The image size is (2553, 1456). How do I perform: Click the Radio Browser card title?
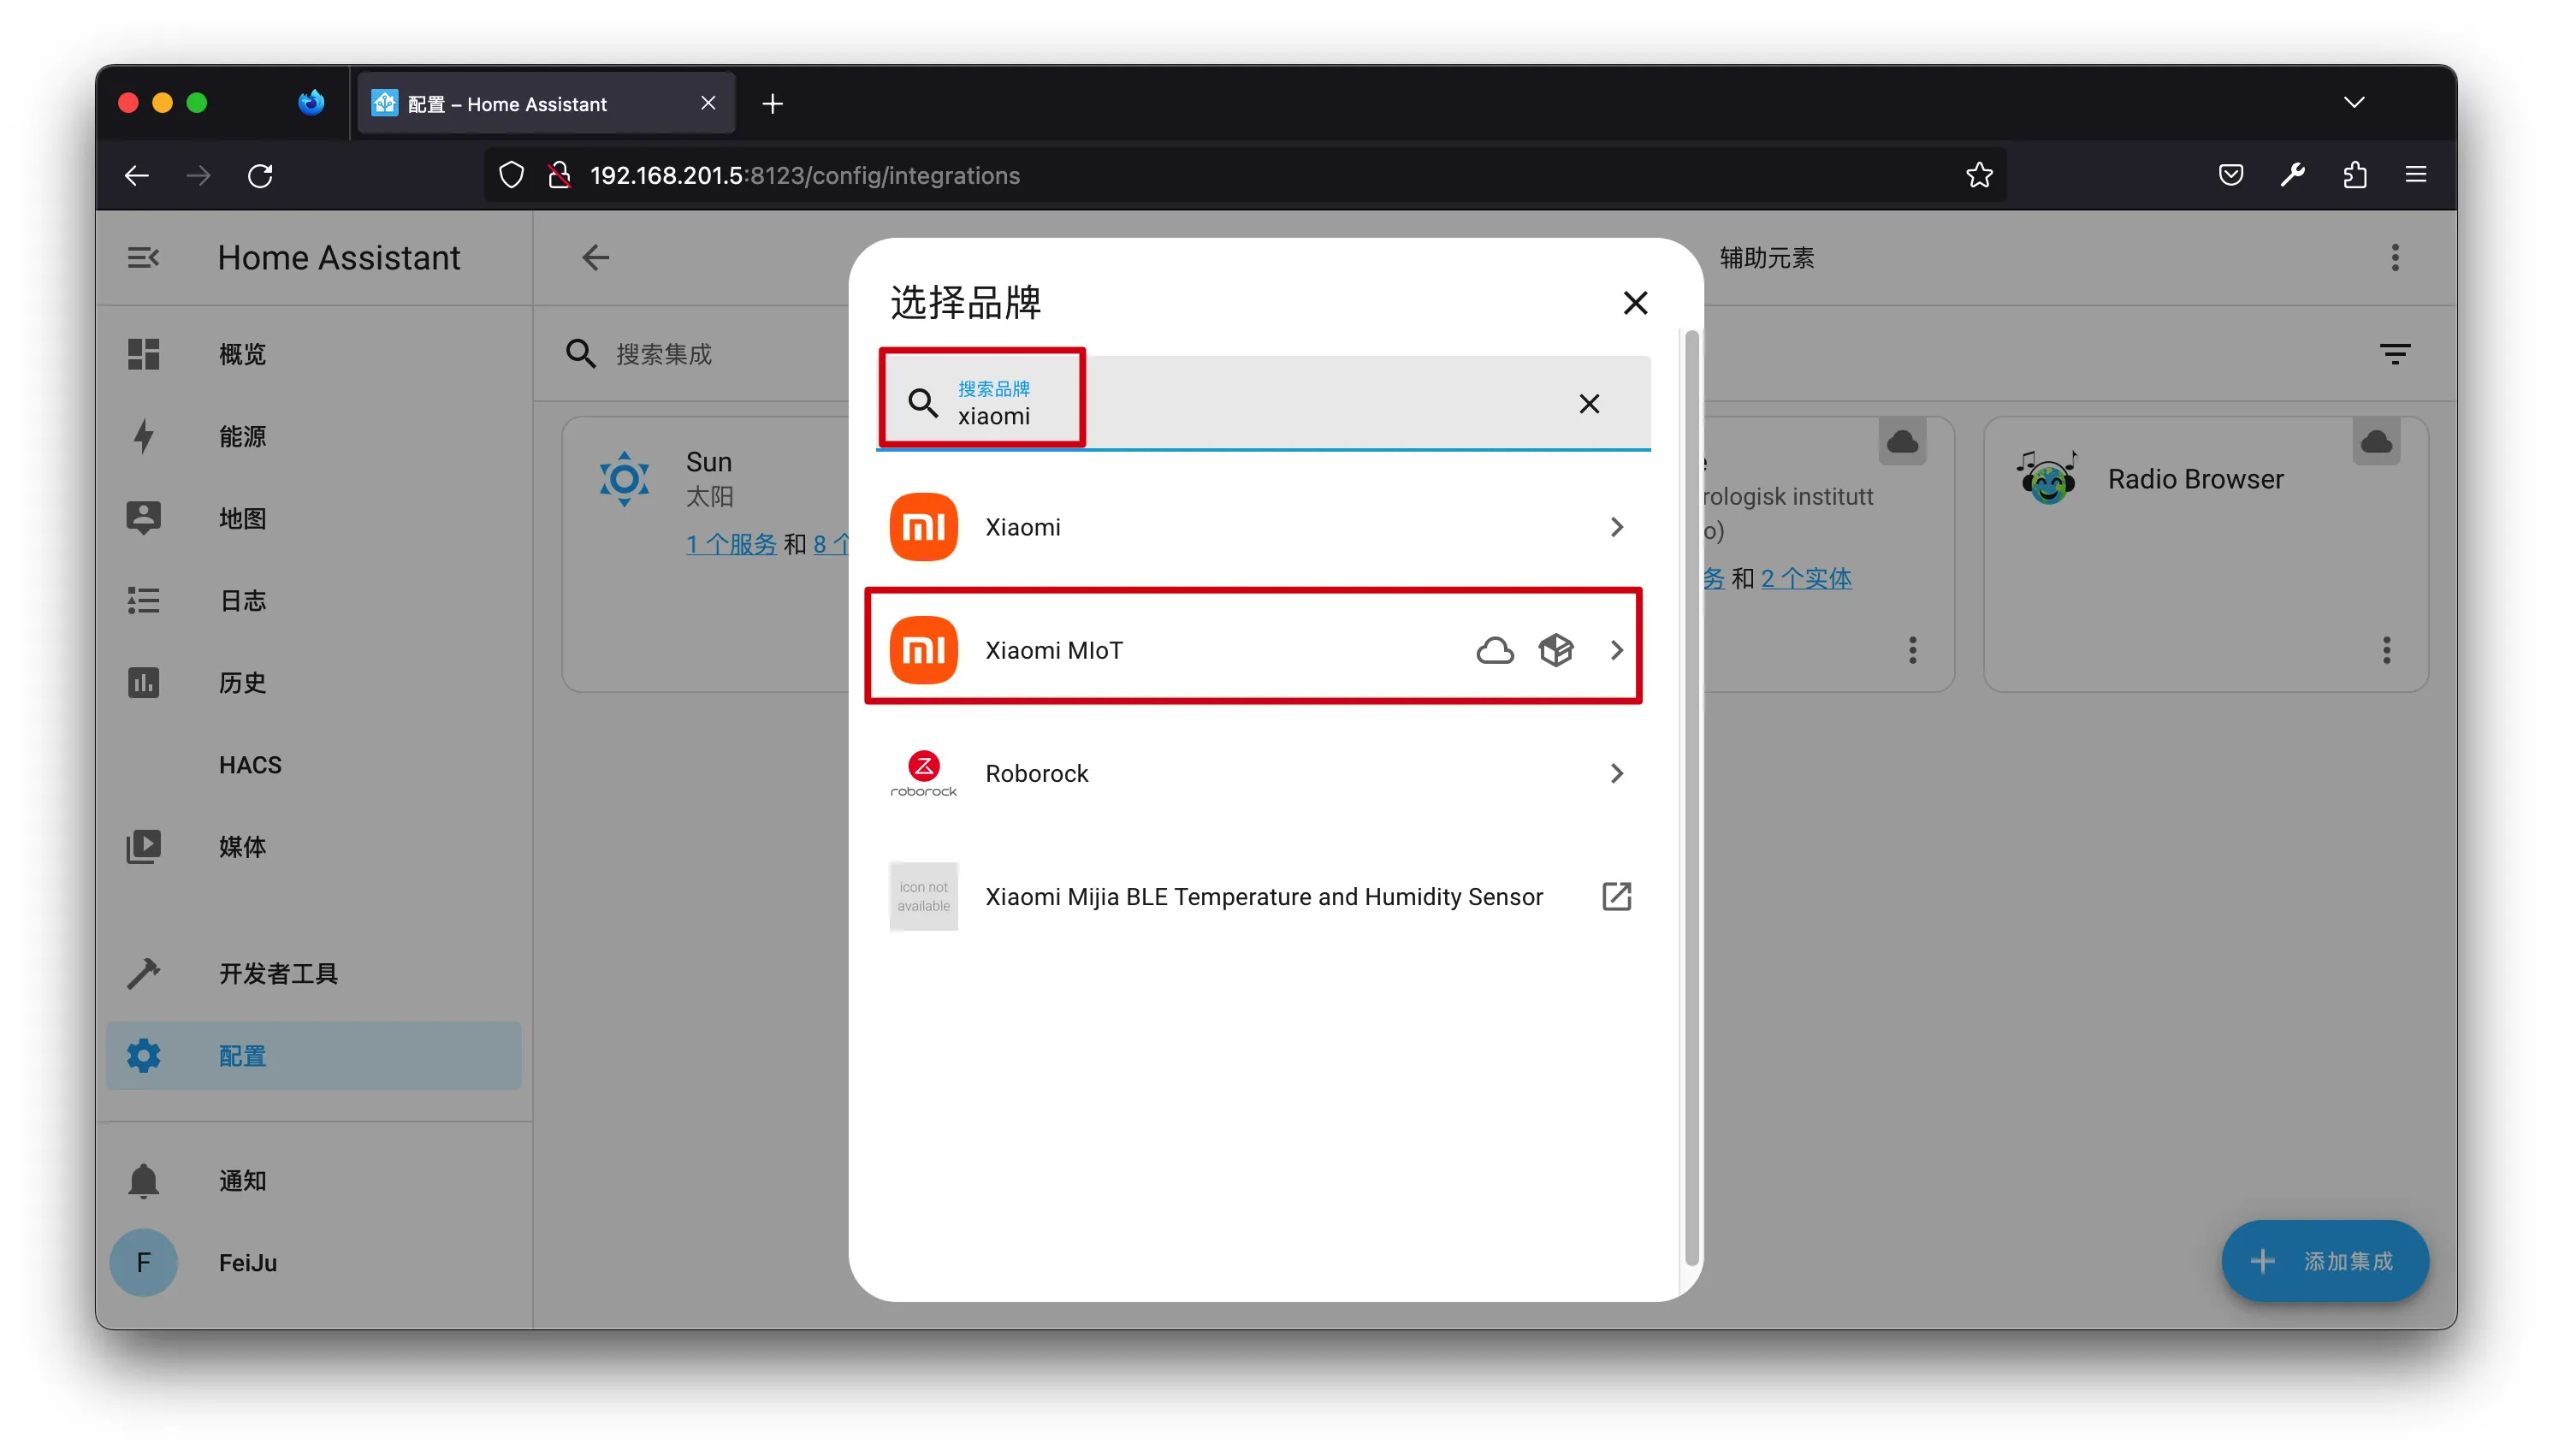click(2195, 479)
